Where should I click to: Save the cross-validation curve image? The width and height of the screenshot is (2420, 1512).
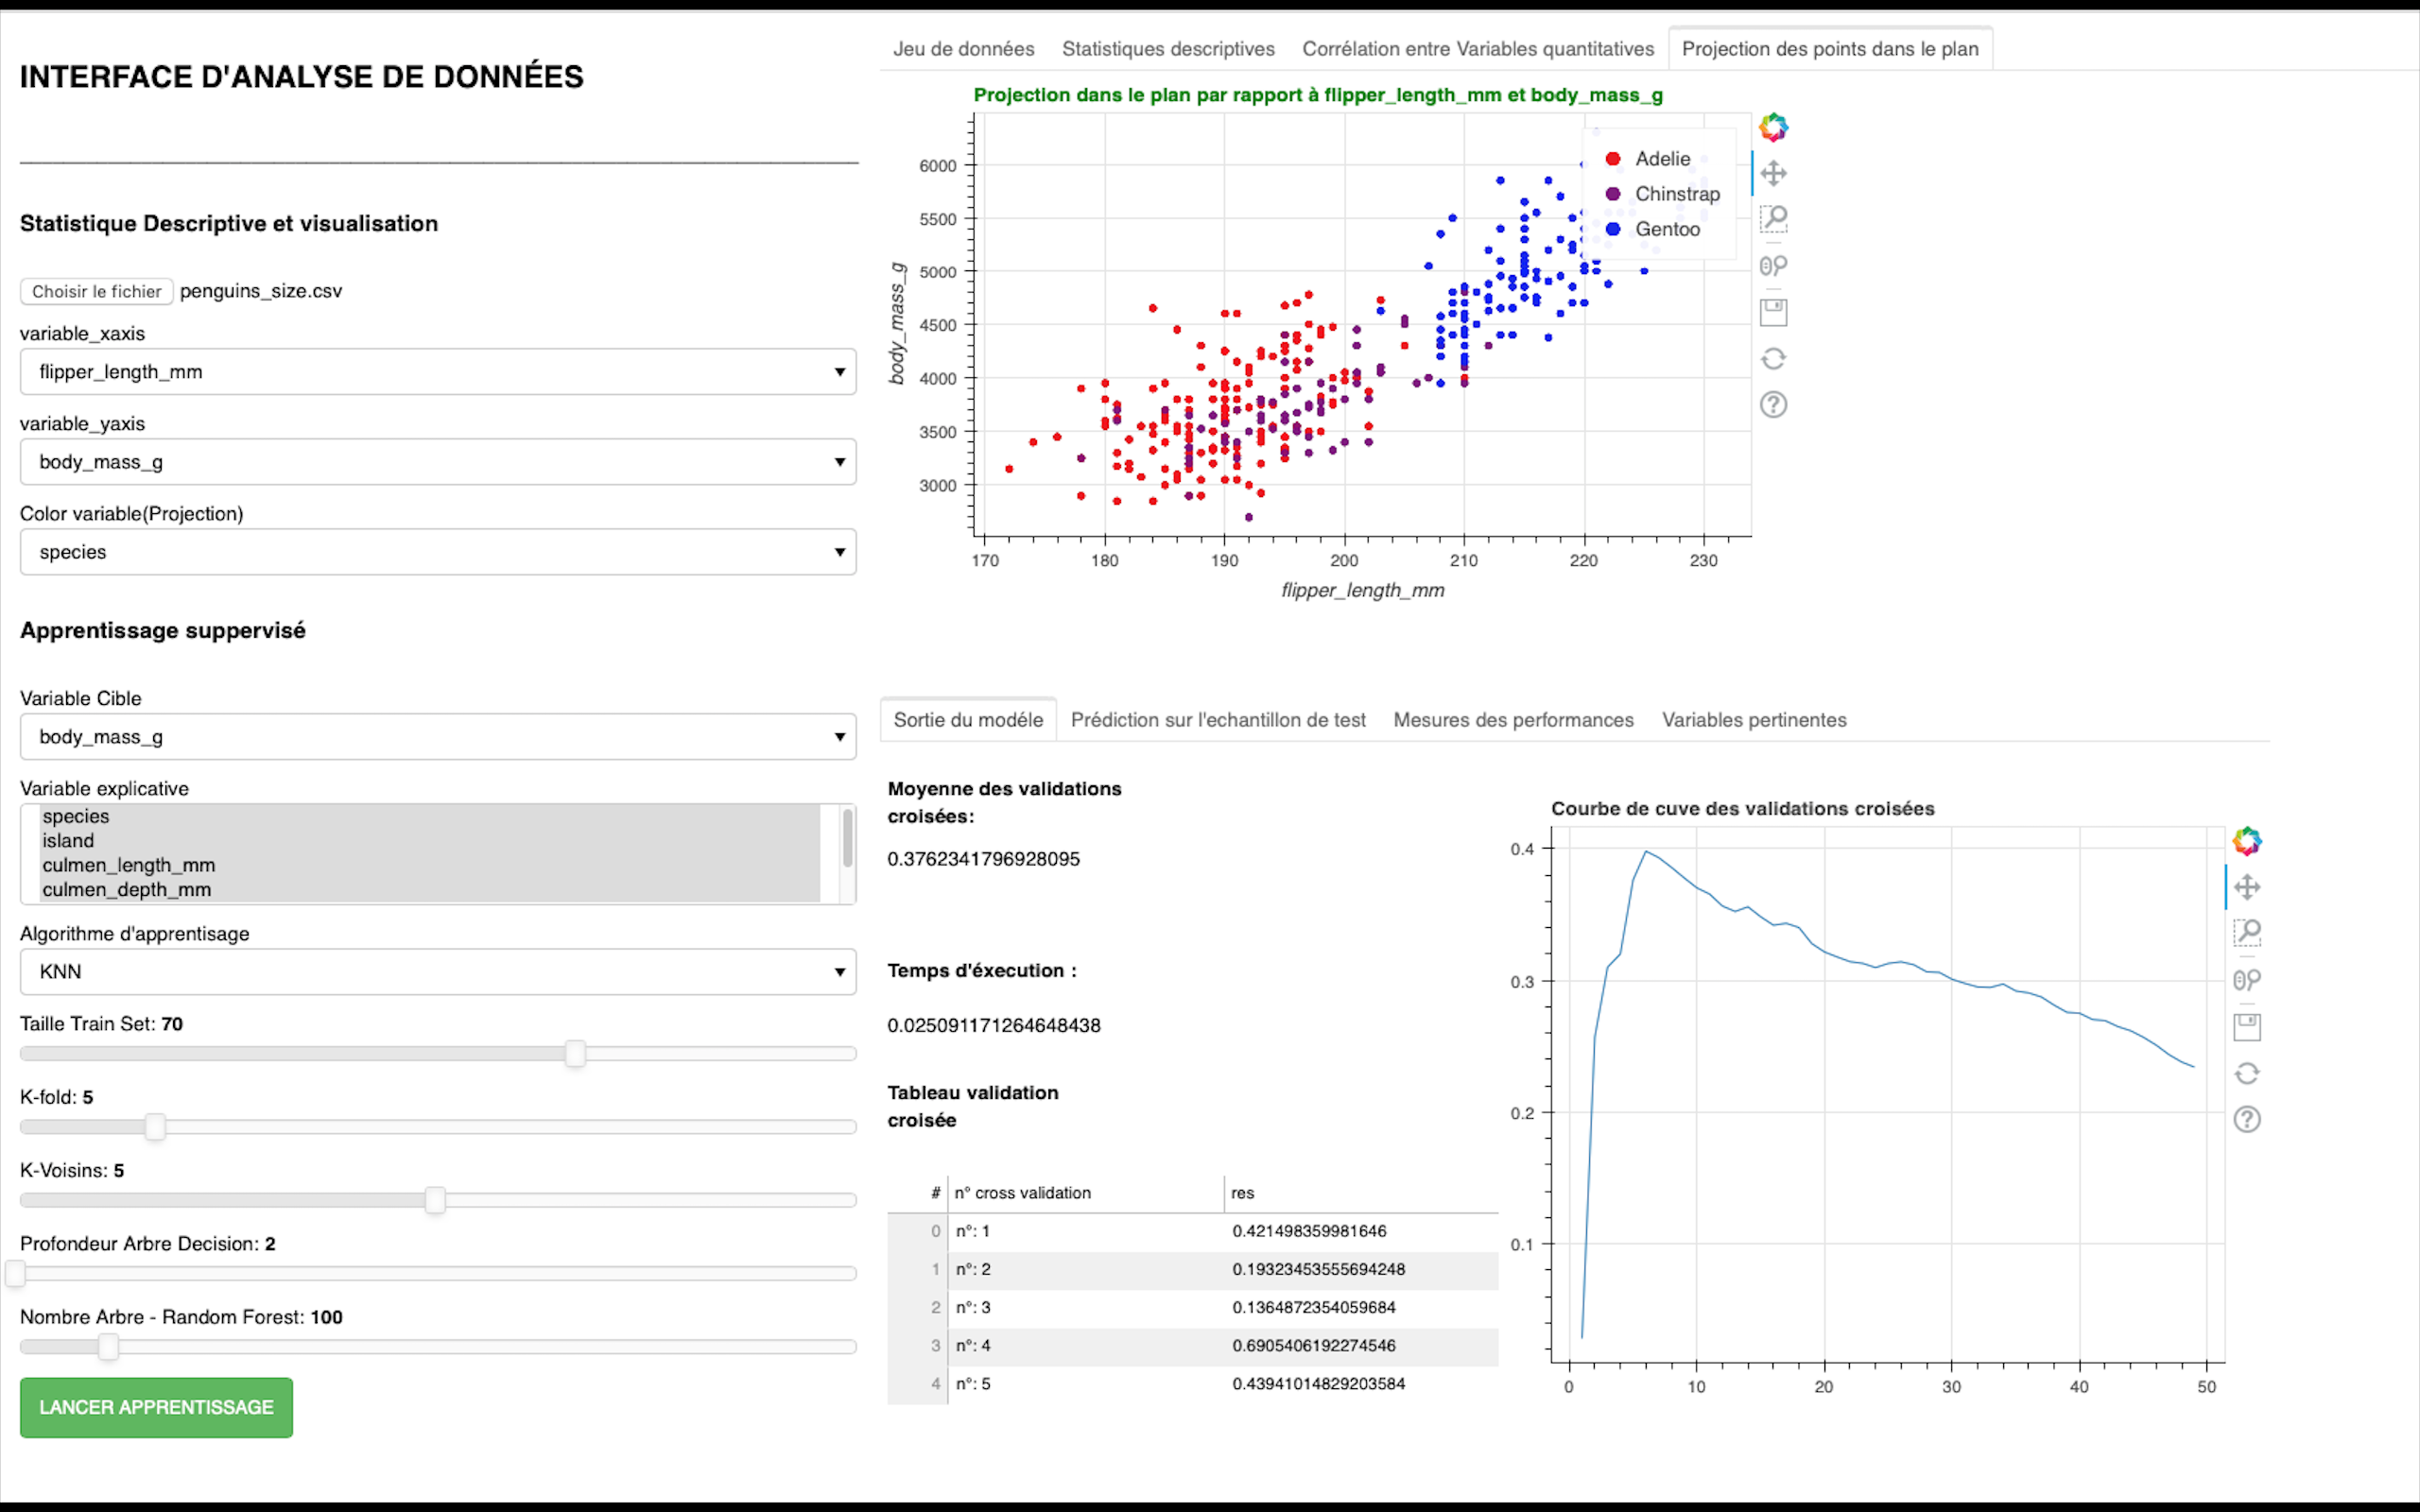coord(2247,1026)
